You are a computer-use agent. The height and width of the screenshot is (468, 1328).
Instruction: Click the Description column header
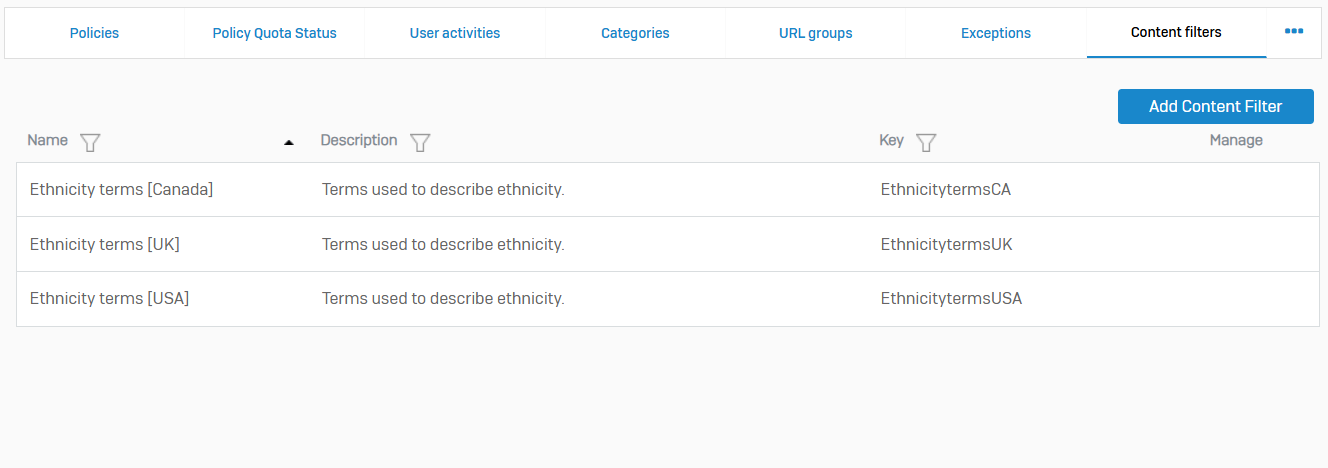[x=359, y=140]
